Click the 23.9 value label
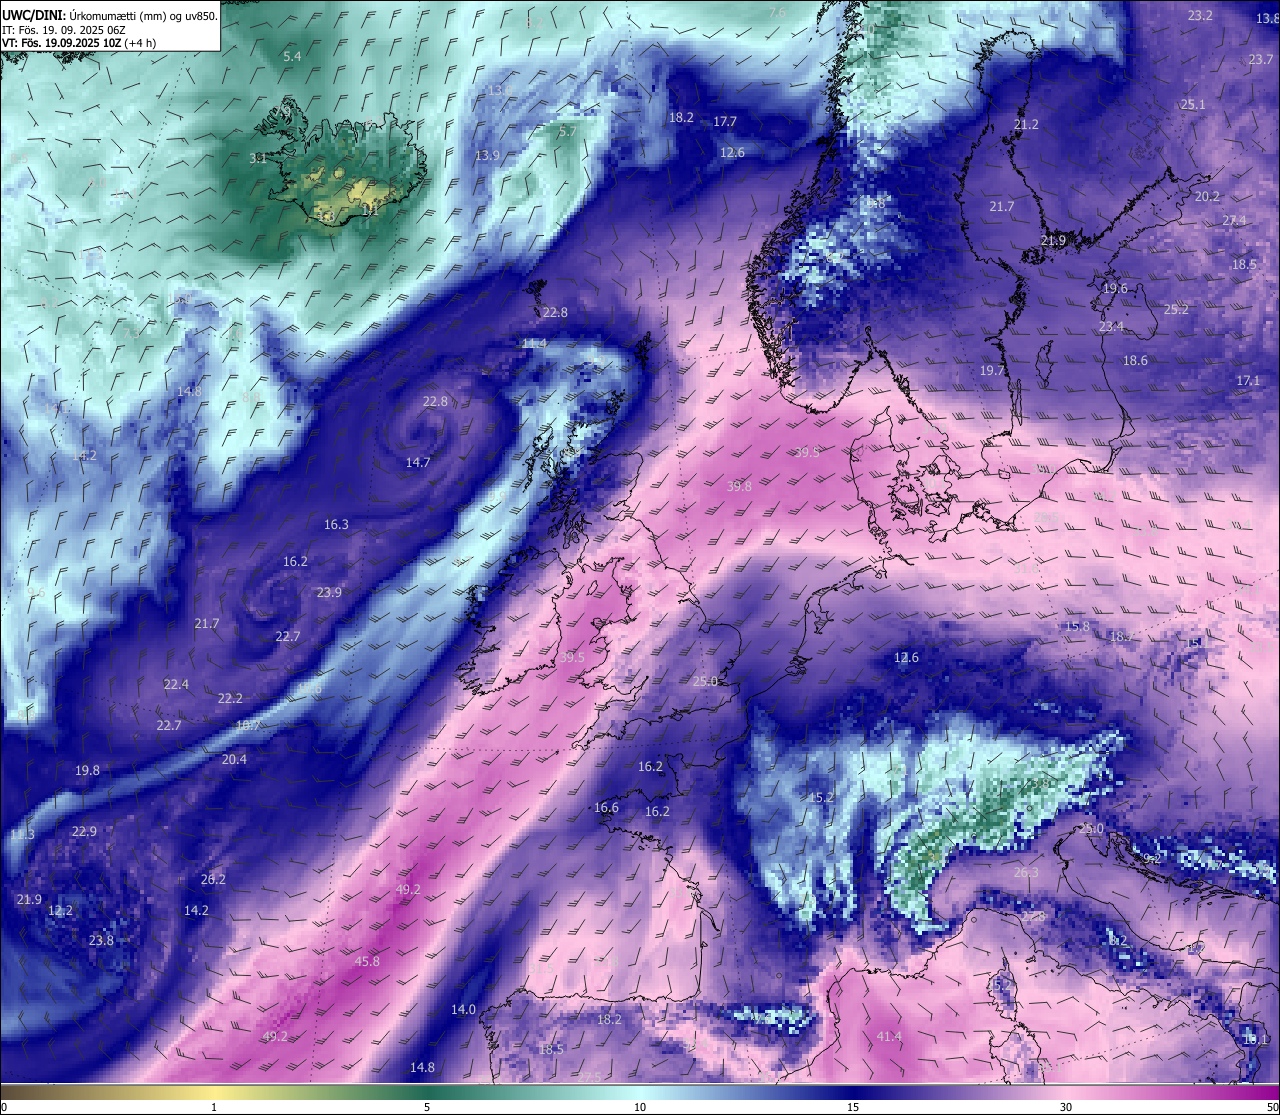Viewport: 1280px width, 1115px height. point(329,592)
